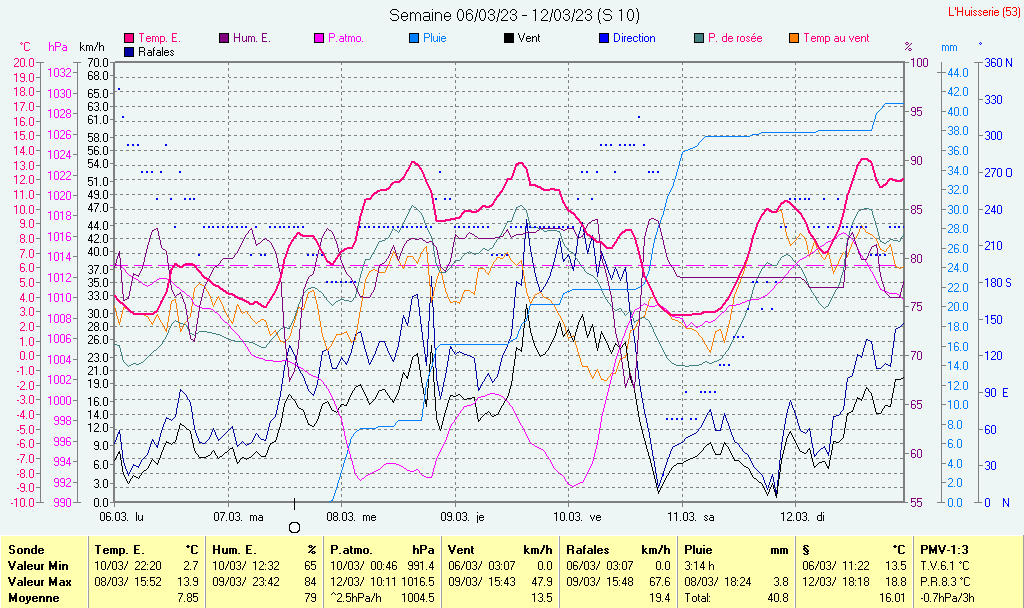Click the Temp au vent legend label

[836, 39]
